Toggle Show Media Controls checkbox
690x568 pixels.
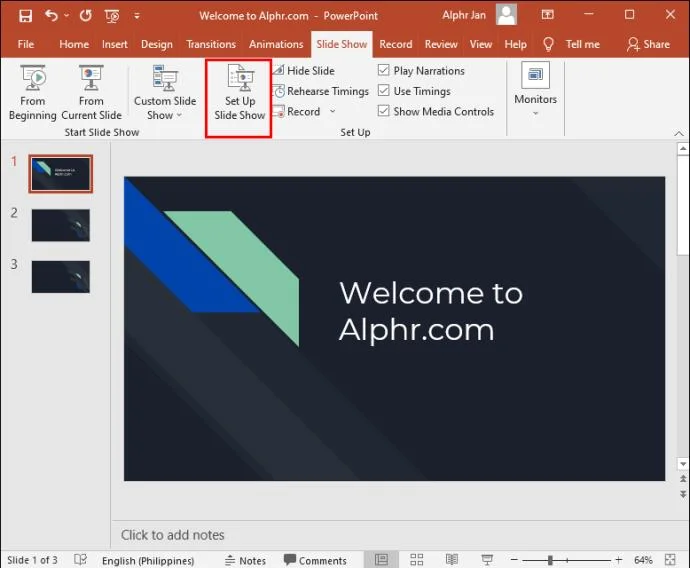pos(384,111)
